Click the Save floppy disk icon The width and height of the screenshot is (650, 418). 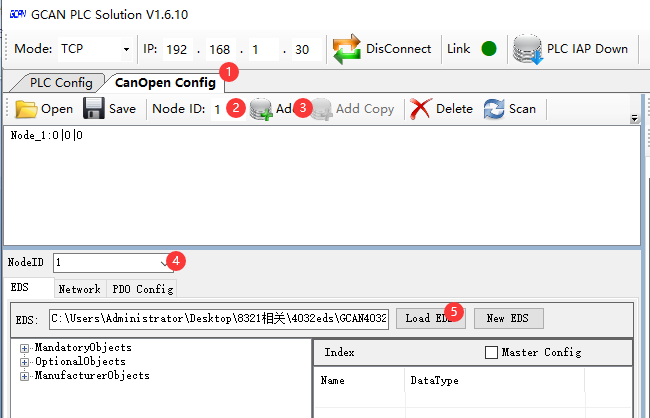[93, 109]
